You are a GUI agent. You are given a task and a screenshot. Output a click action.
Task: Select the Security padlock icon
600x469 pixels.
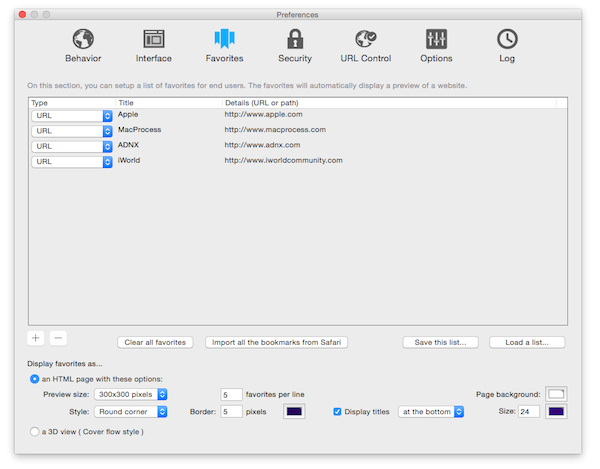click(295, 40)
